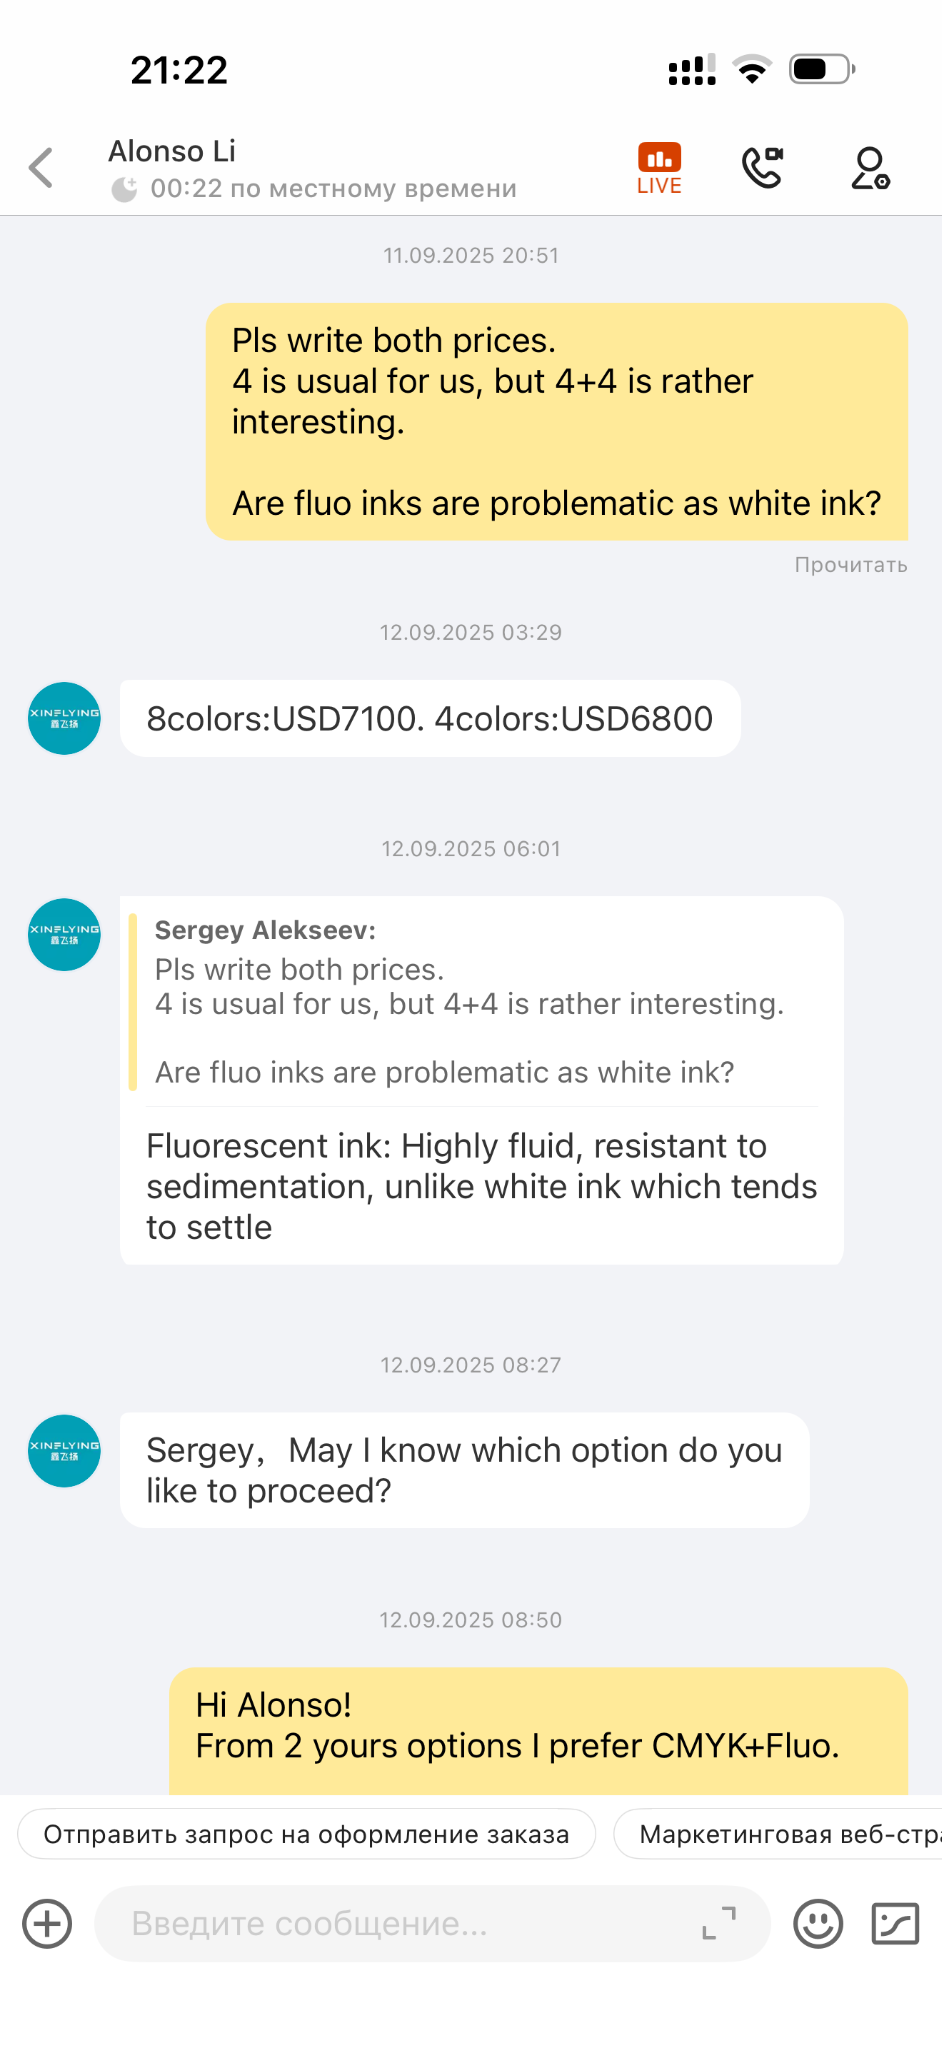
Task: Tap avatar beside 'which option' message
Action: (64, 1450)
